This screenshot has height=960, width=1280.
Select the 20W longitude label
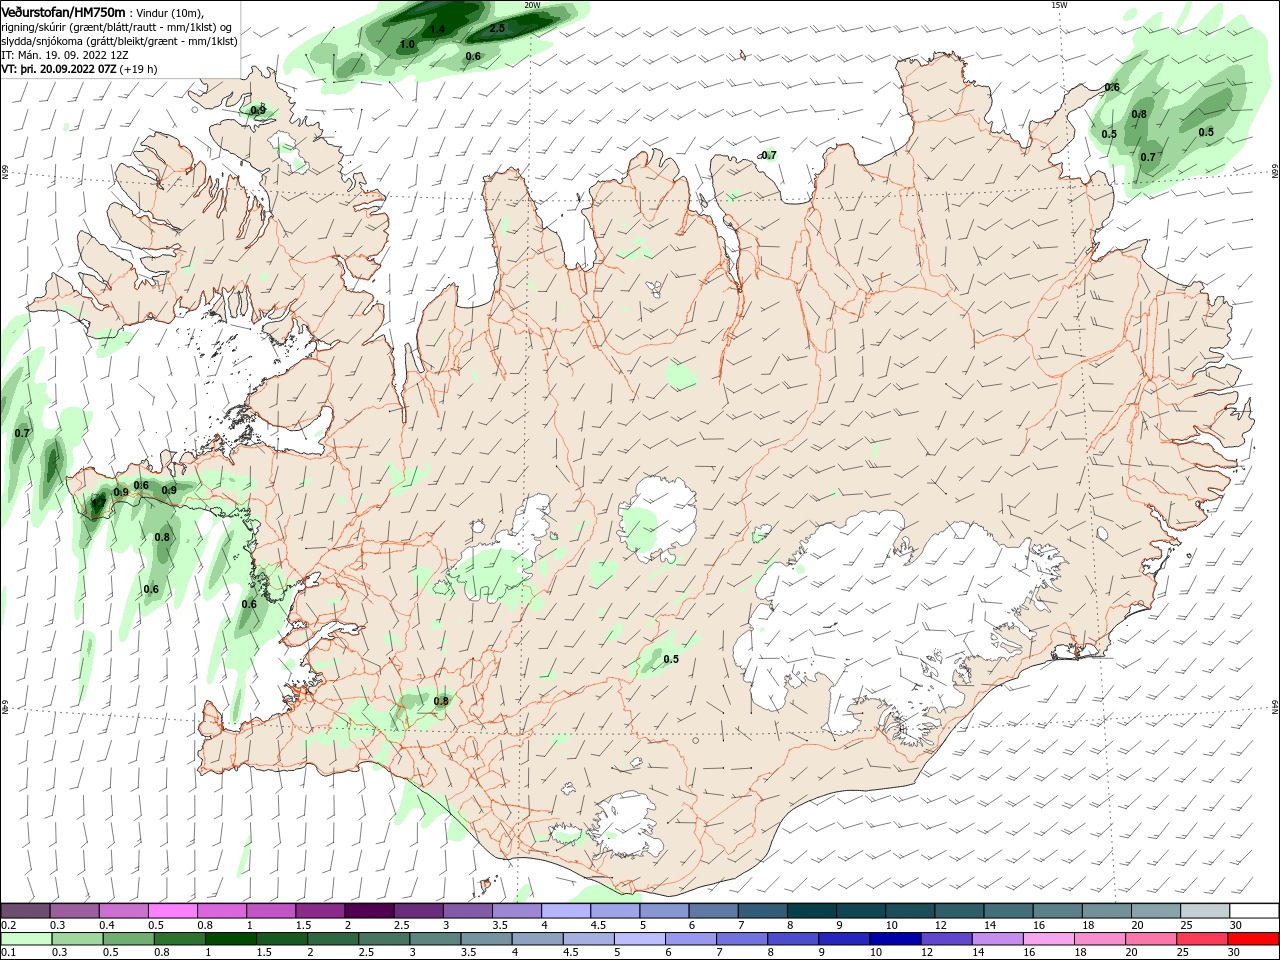point(532,5)
